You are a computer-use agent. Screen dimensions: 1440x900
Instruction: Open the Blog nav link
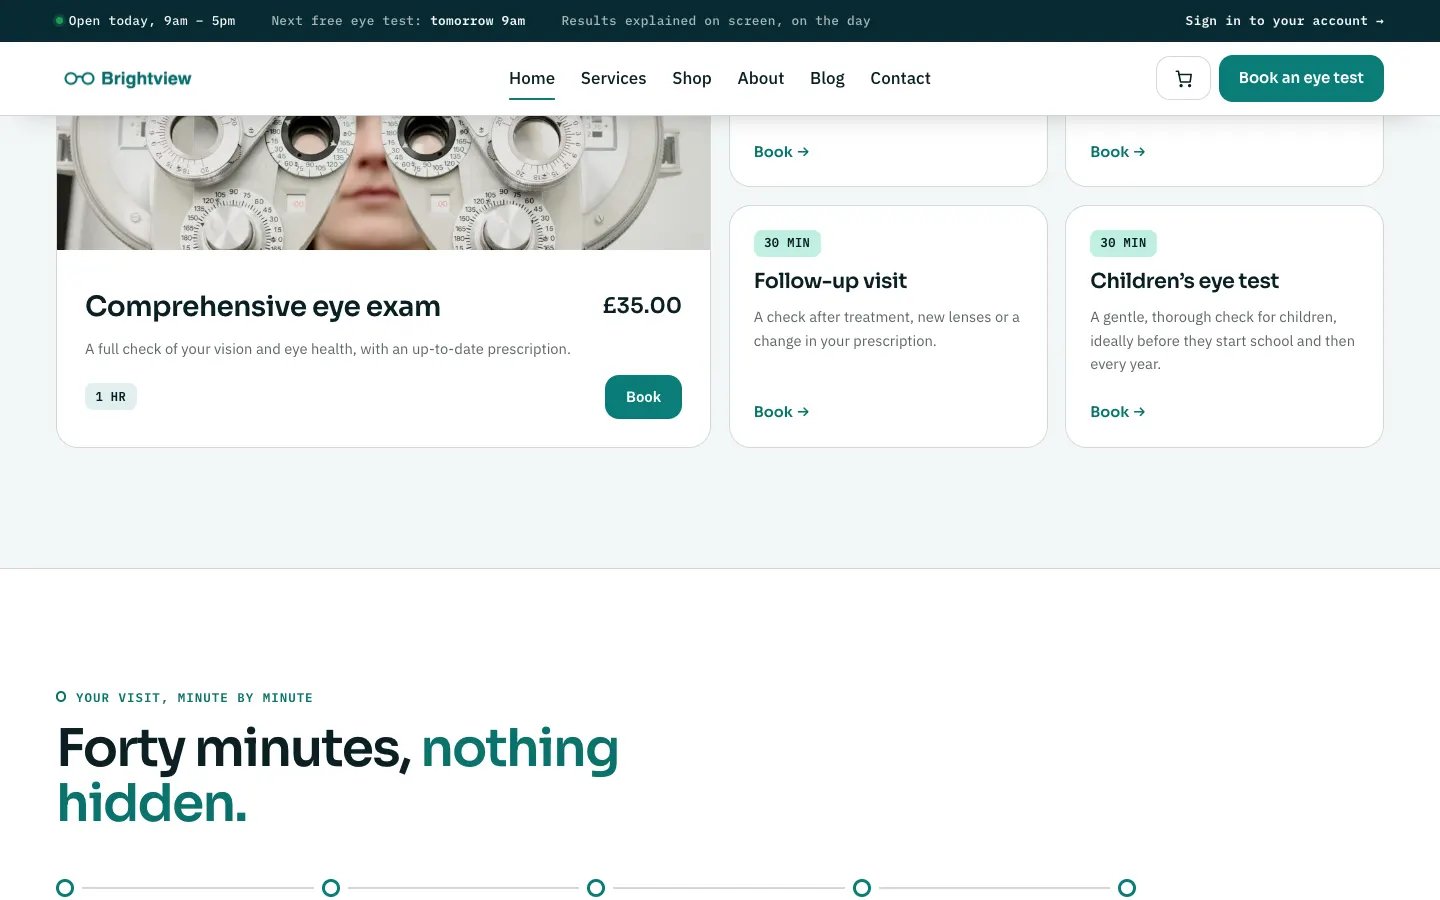(827, 78)
